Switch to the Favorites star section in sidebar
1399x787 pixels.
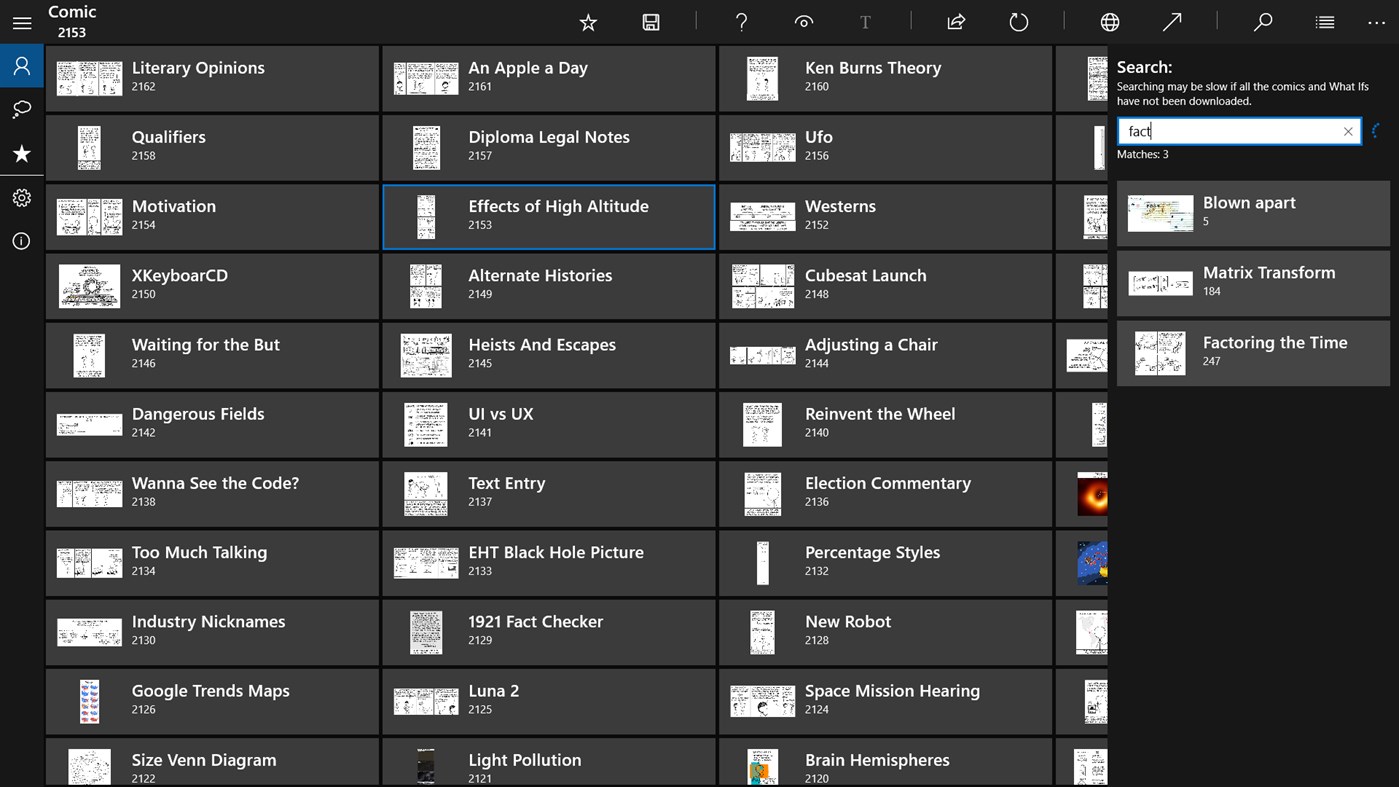tap(21, 153)
